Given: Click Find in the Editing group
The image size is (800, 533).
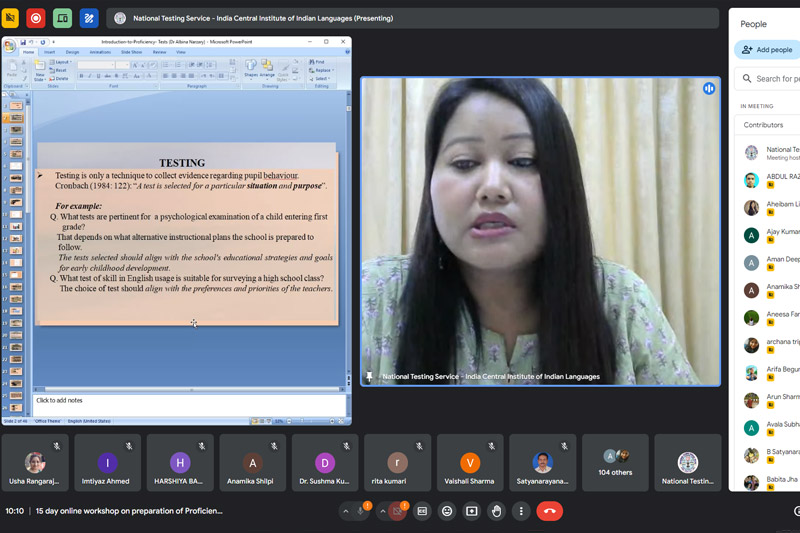Looking at the screenshot, I should (316, 62).
